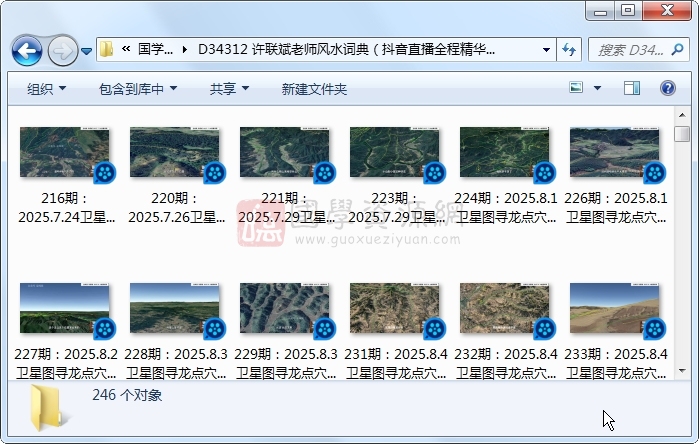Select the 226期 video thumbnail
Screen dimensions: 699x444
pyautogui.click(x=614, y=152)
